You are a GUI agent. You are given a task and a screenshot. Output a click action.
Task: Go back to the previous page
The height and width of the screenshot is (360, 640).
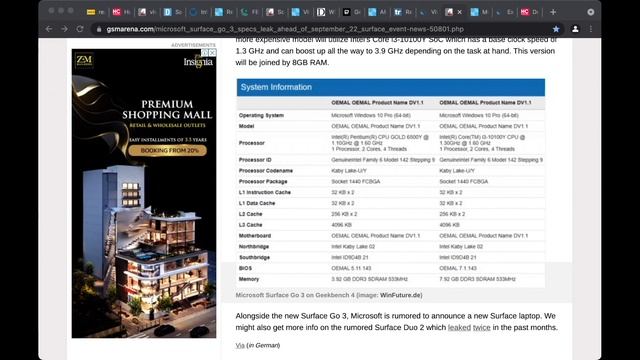pyautogui.click(x=49, y=29)
